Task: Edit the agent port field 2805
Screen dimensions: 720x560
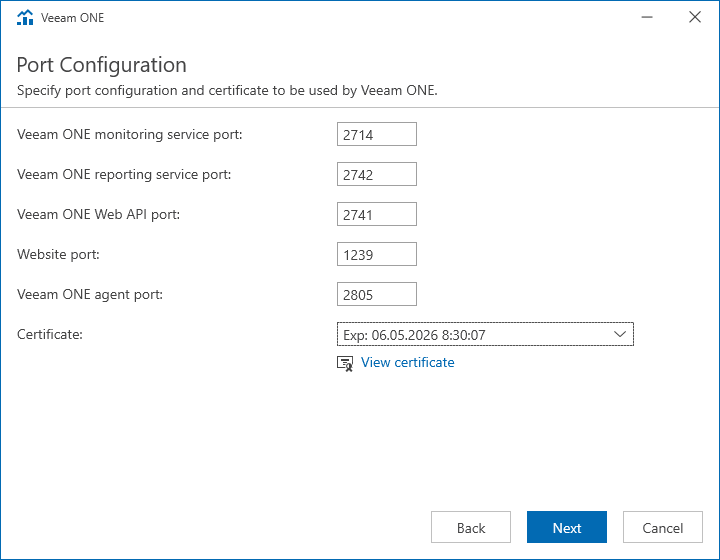Action: 377,294
